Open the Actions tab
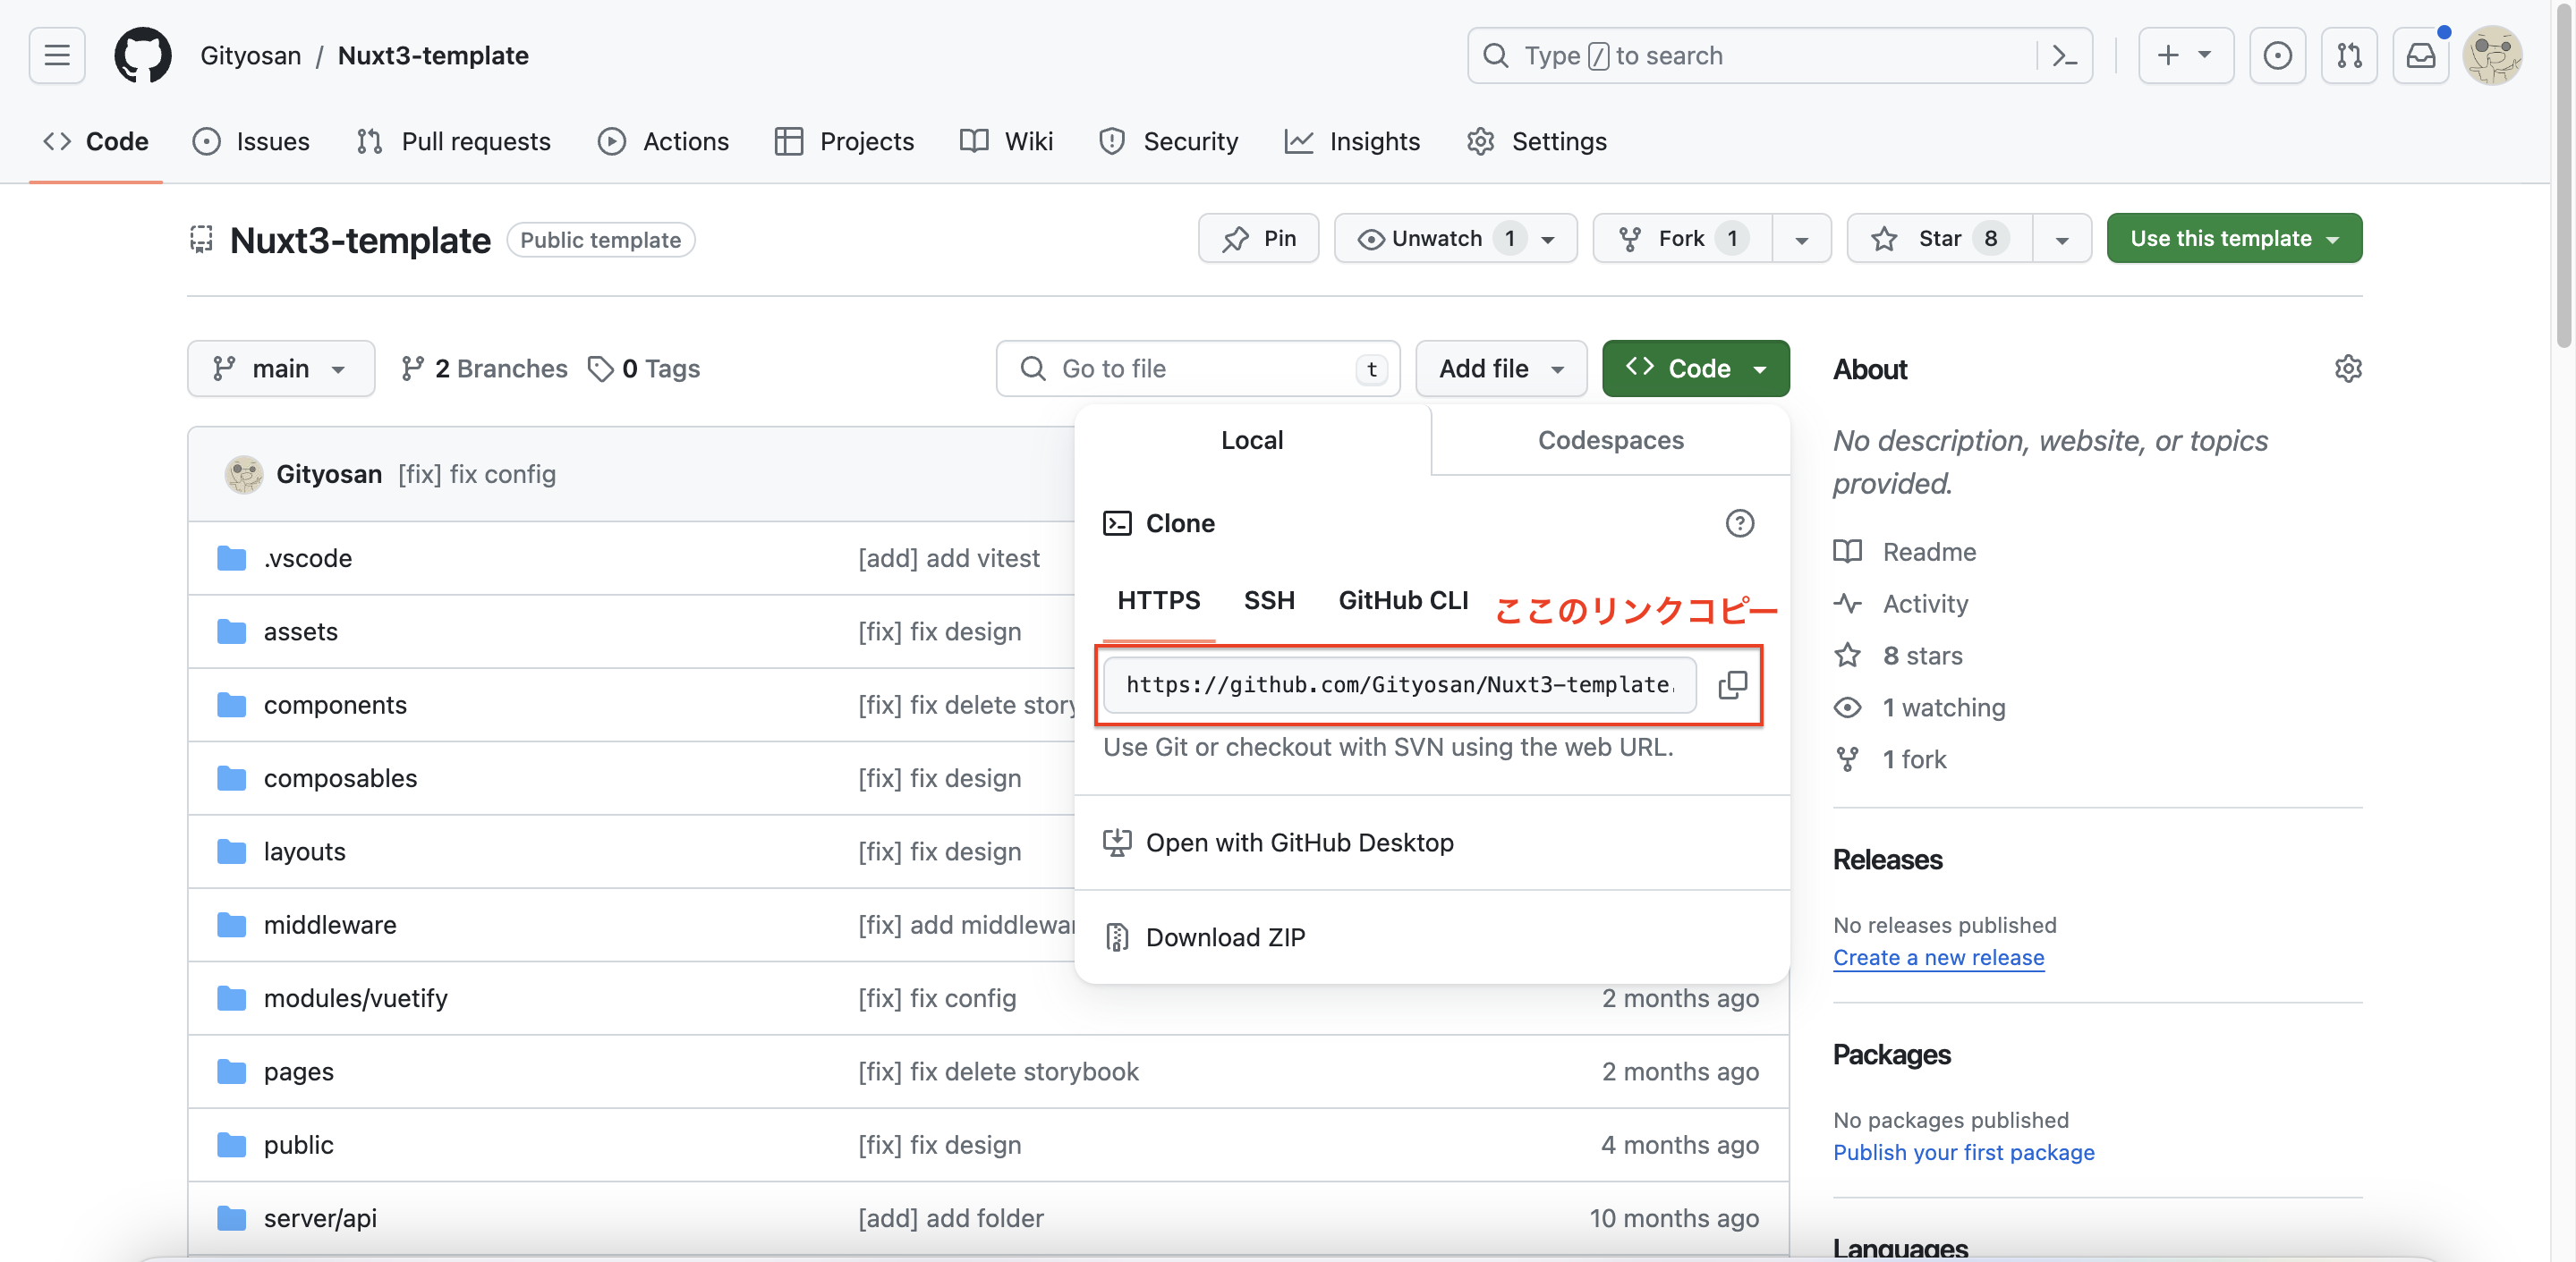The height and width of the screenshot is (1262, 2576). tap(663, 141)
